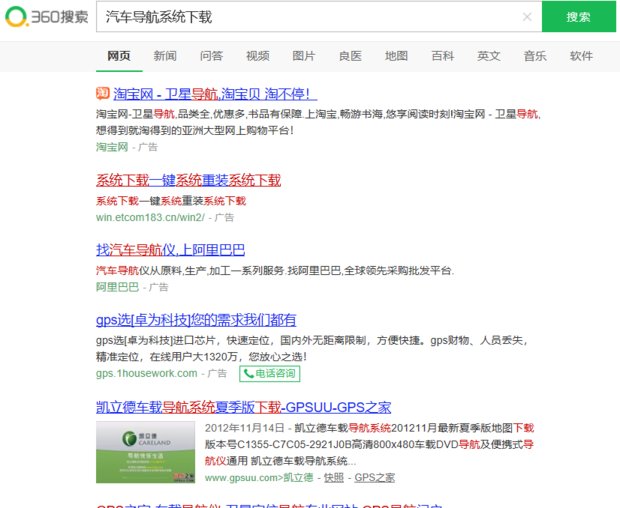The width and height of the screenshot is (620, 508).
Task: Open the 问答 tab
Action: tap(212, 56)
